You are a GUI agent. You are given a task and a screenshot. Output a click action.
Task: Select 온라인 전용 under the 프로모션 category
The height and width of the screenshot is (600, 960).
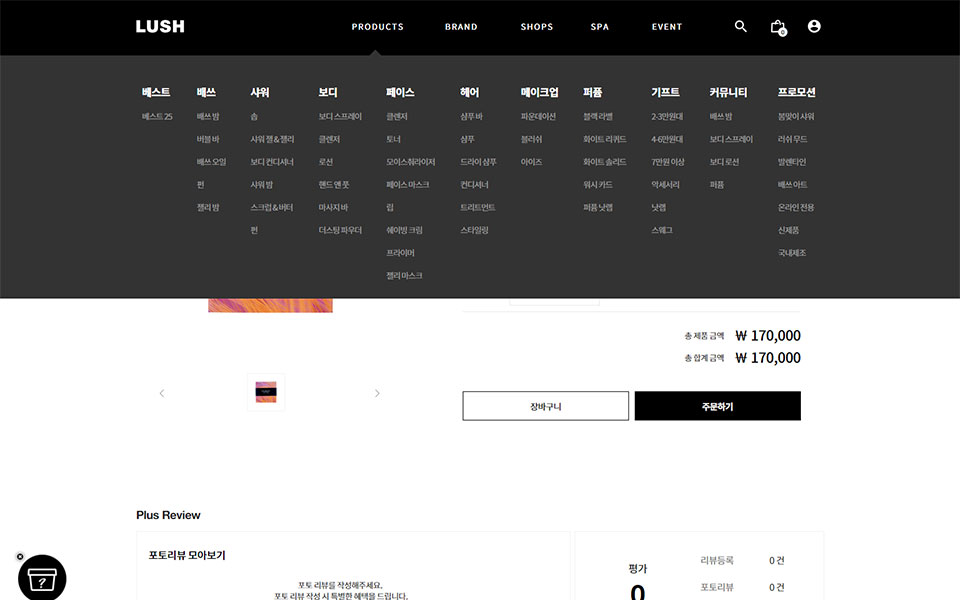click(796, 208)
